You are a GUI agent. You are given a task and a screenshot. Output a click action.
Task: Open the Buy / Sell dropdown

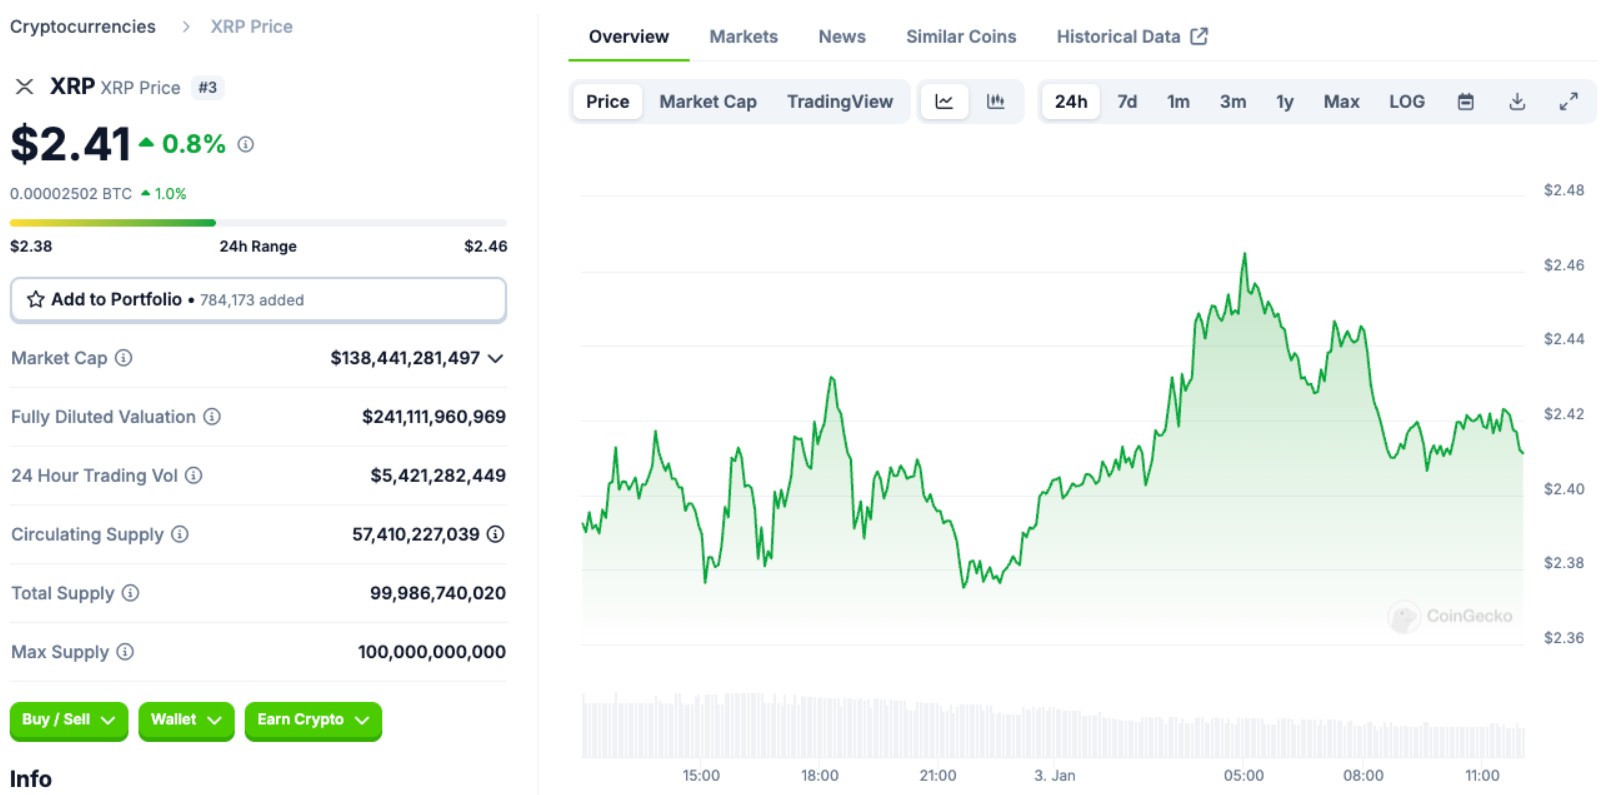[x=68, y=720]
